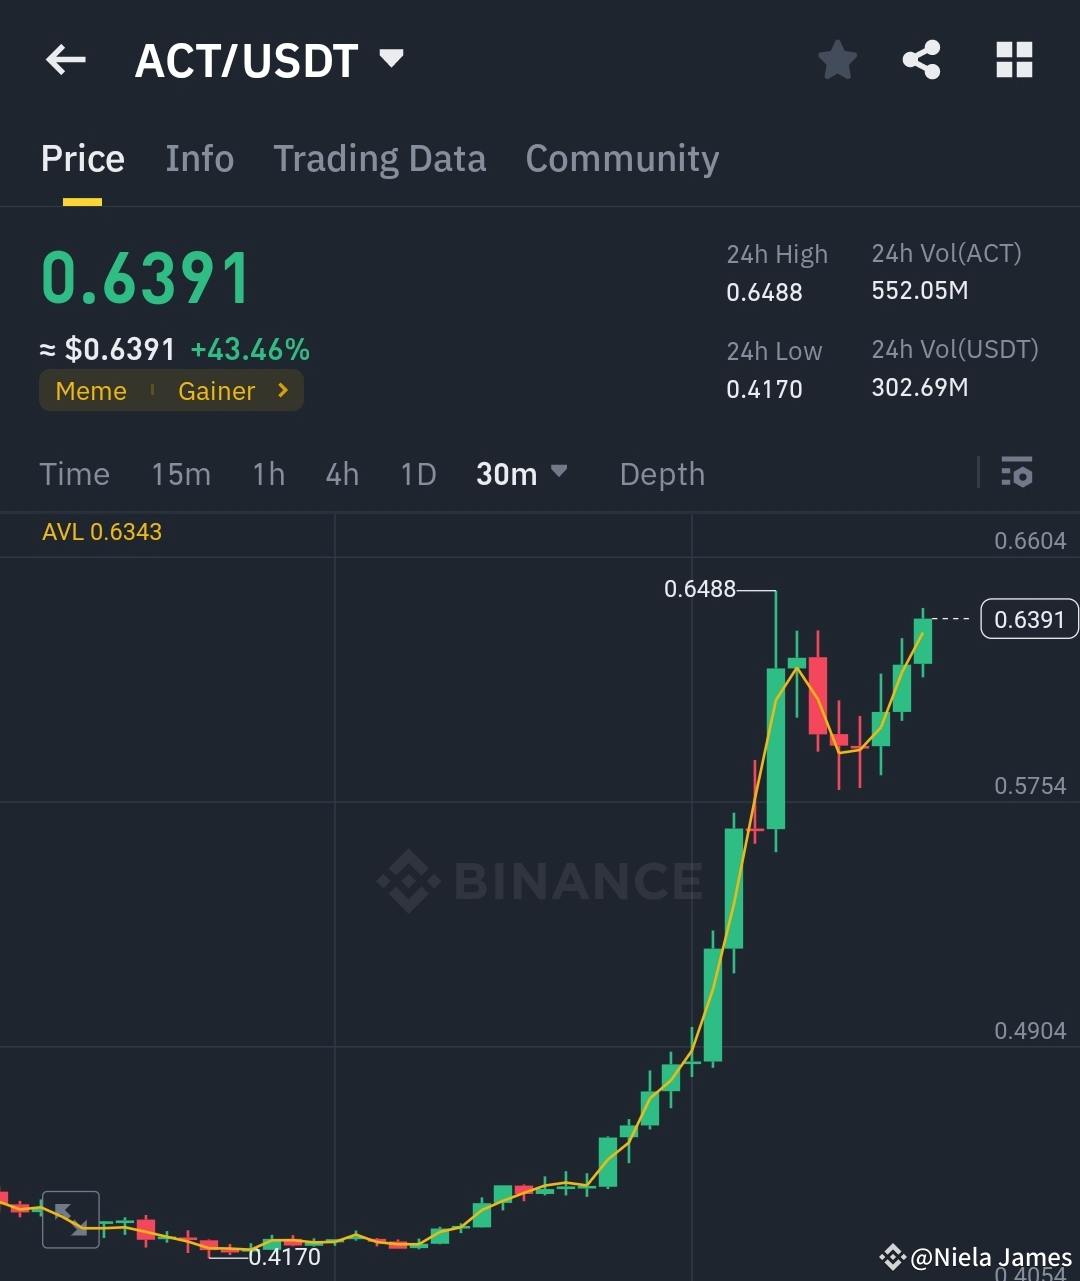Image resolution: width=1080 pixels, height=1281 pixels.
Task: Select the Time display option
Action: point(74,474)
